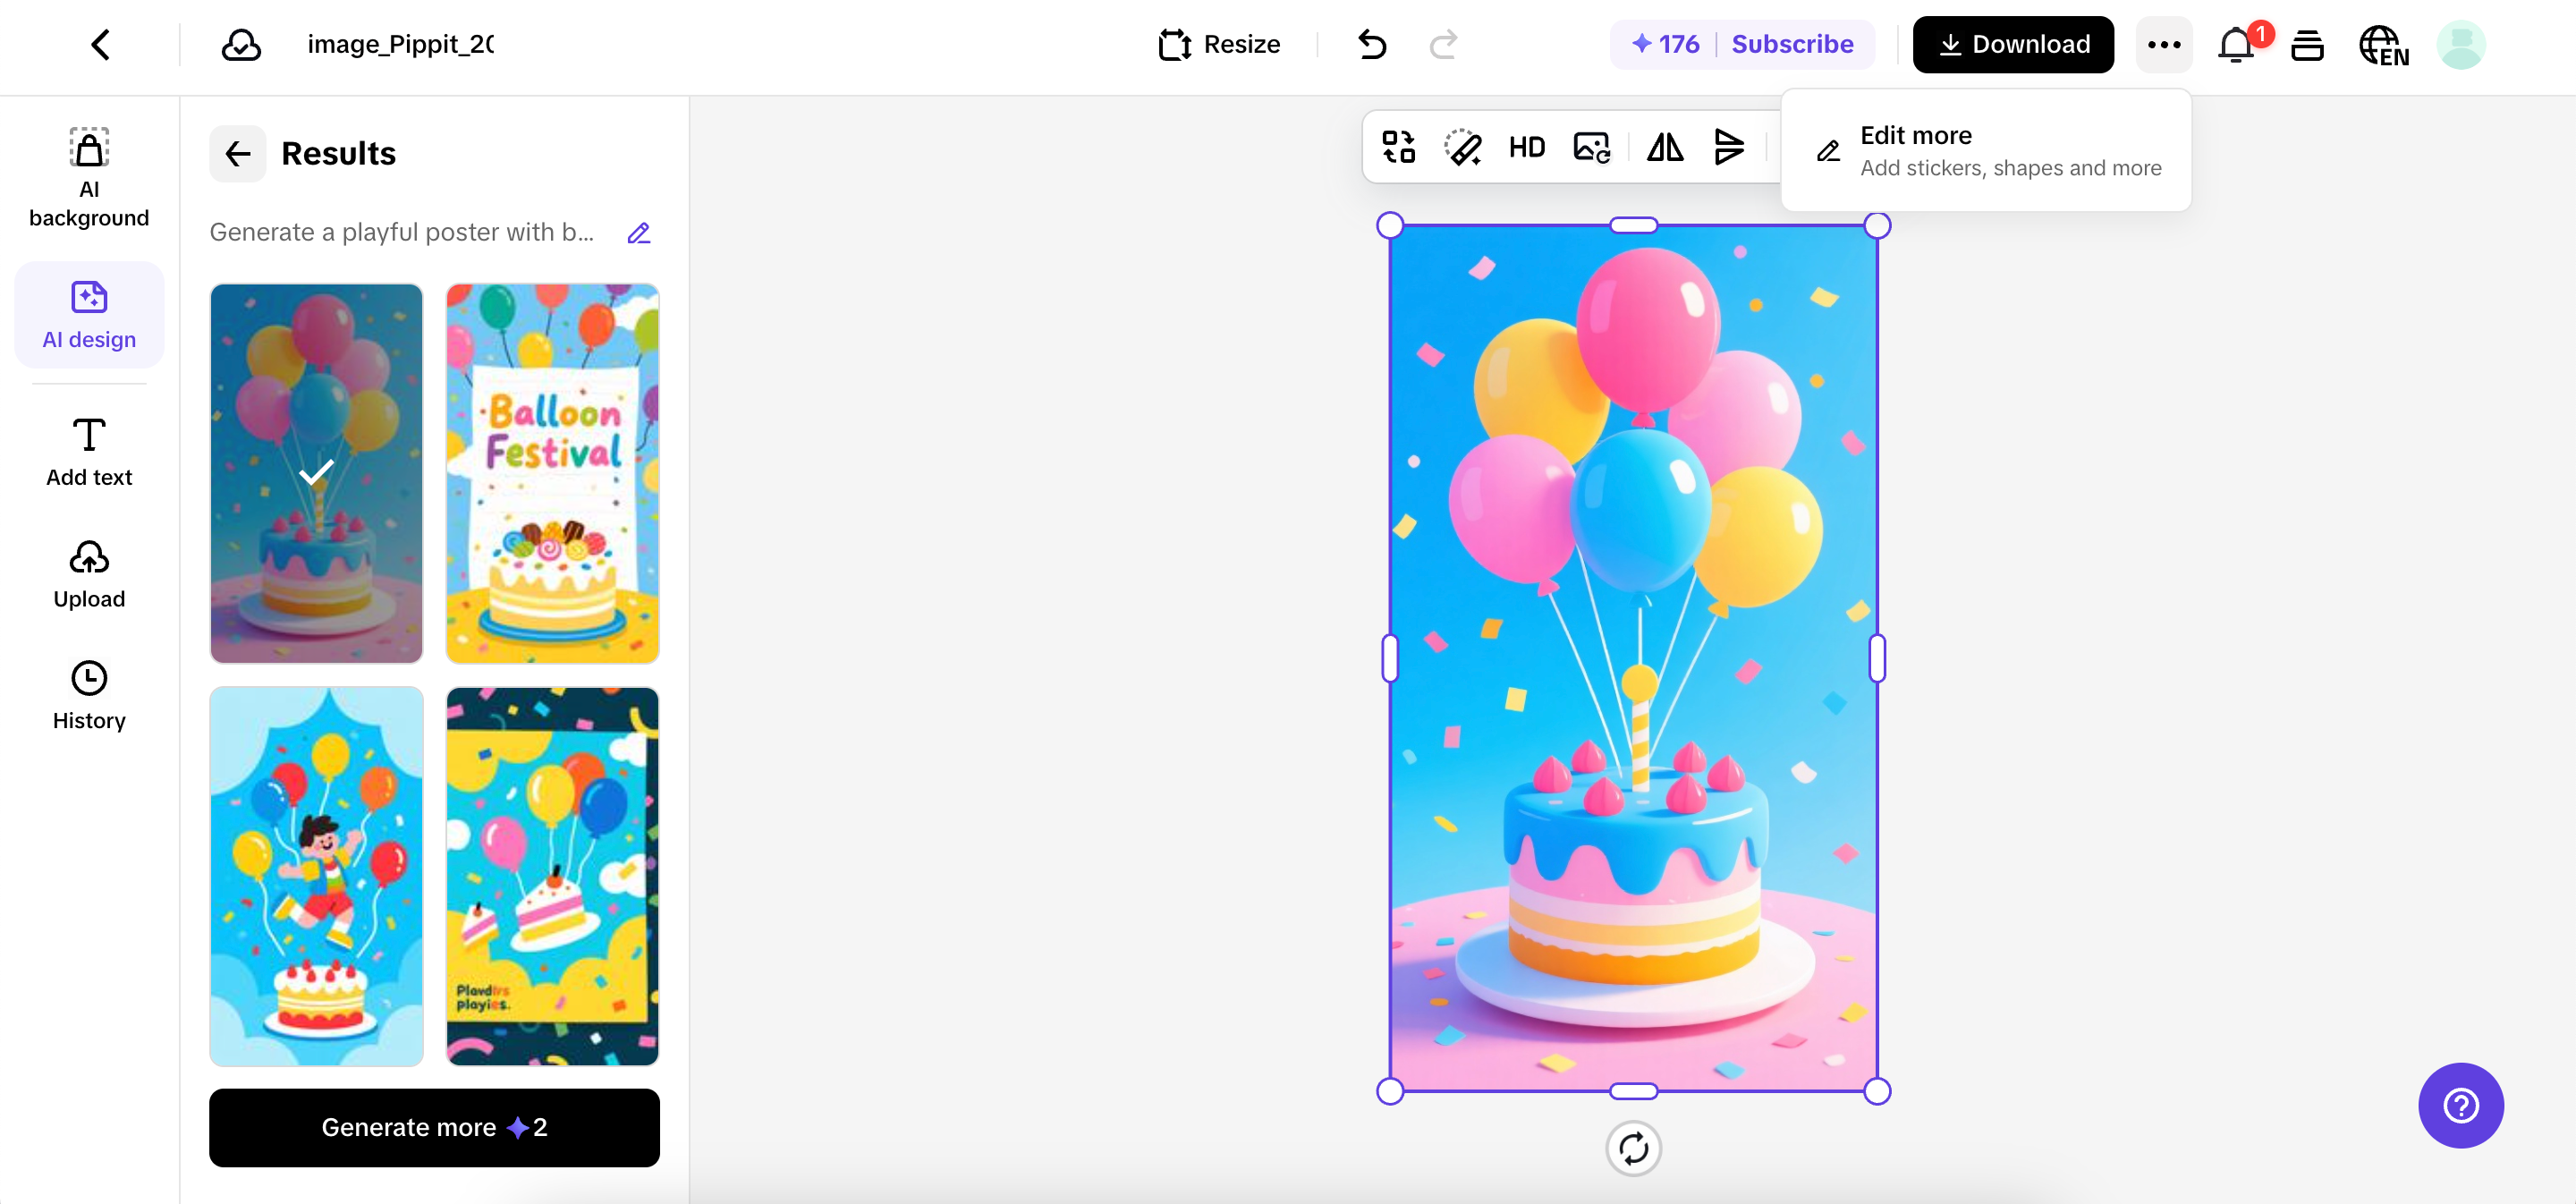This screenshot has width=2576, height=1204.
Task: Click the HD upscale icon
Action: [1526, 148]
